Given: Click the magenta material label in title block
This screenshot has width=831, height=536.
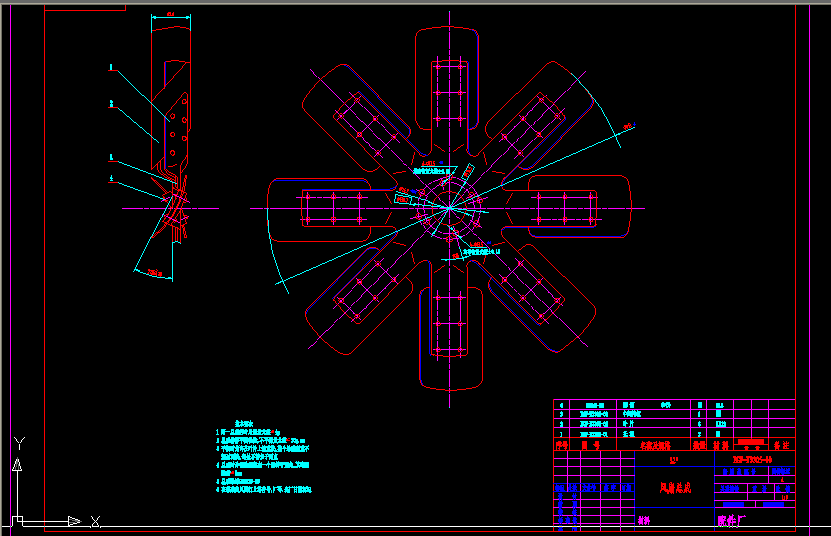Looking at the screenshot, I should click(643, 520).
